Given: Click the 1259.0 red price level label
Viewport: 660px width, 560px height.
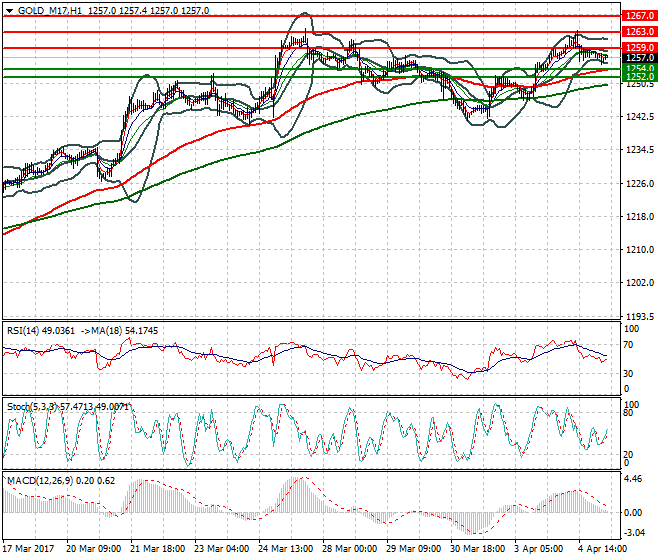Looking at the screenshot, I should click(640, 48).
